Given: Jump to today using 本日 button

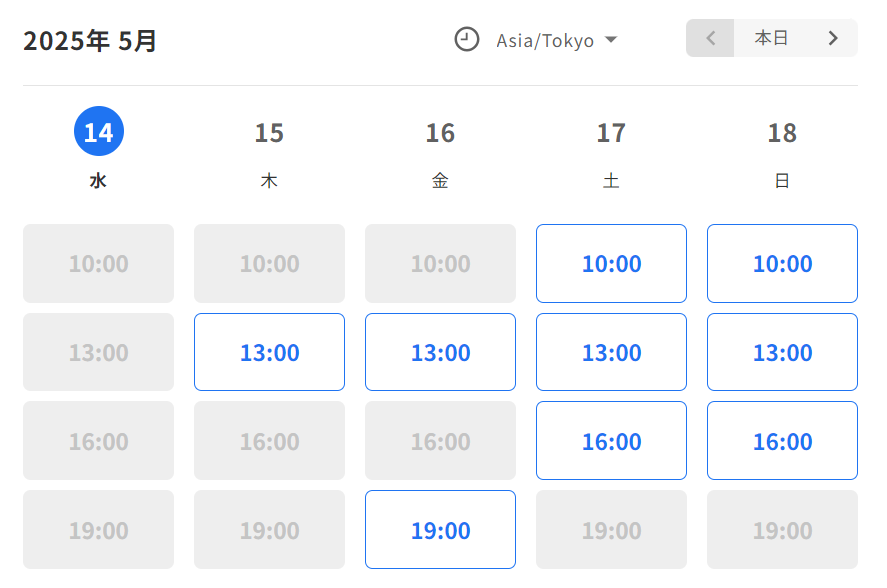Looking at the screenshot, I should point(772,38).
